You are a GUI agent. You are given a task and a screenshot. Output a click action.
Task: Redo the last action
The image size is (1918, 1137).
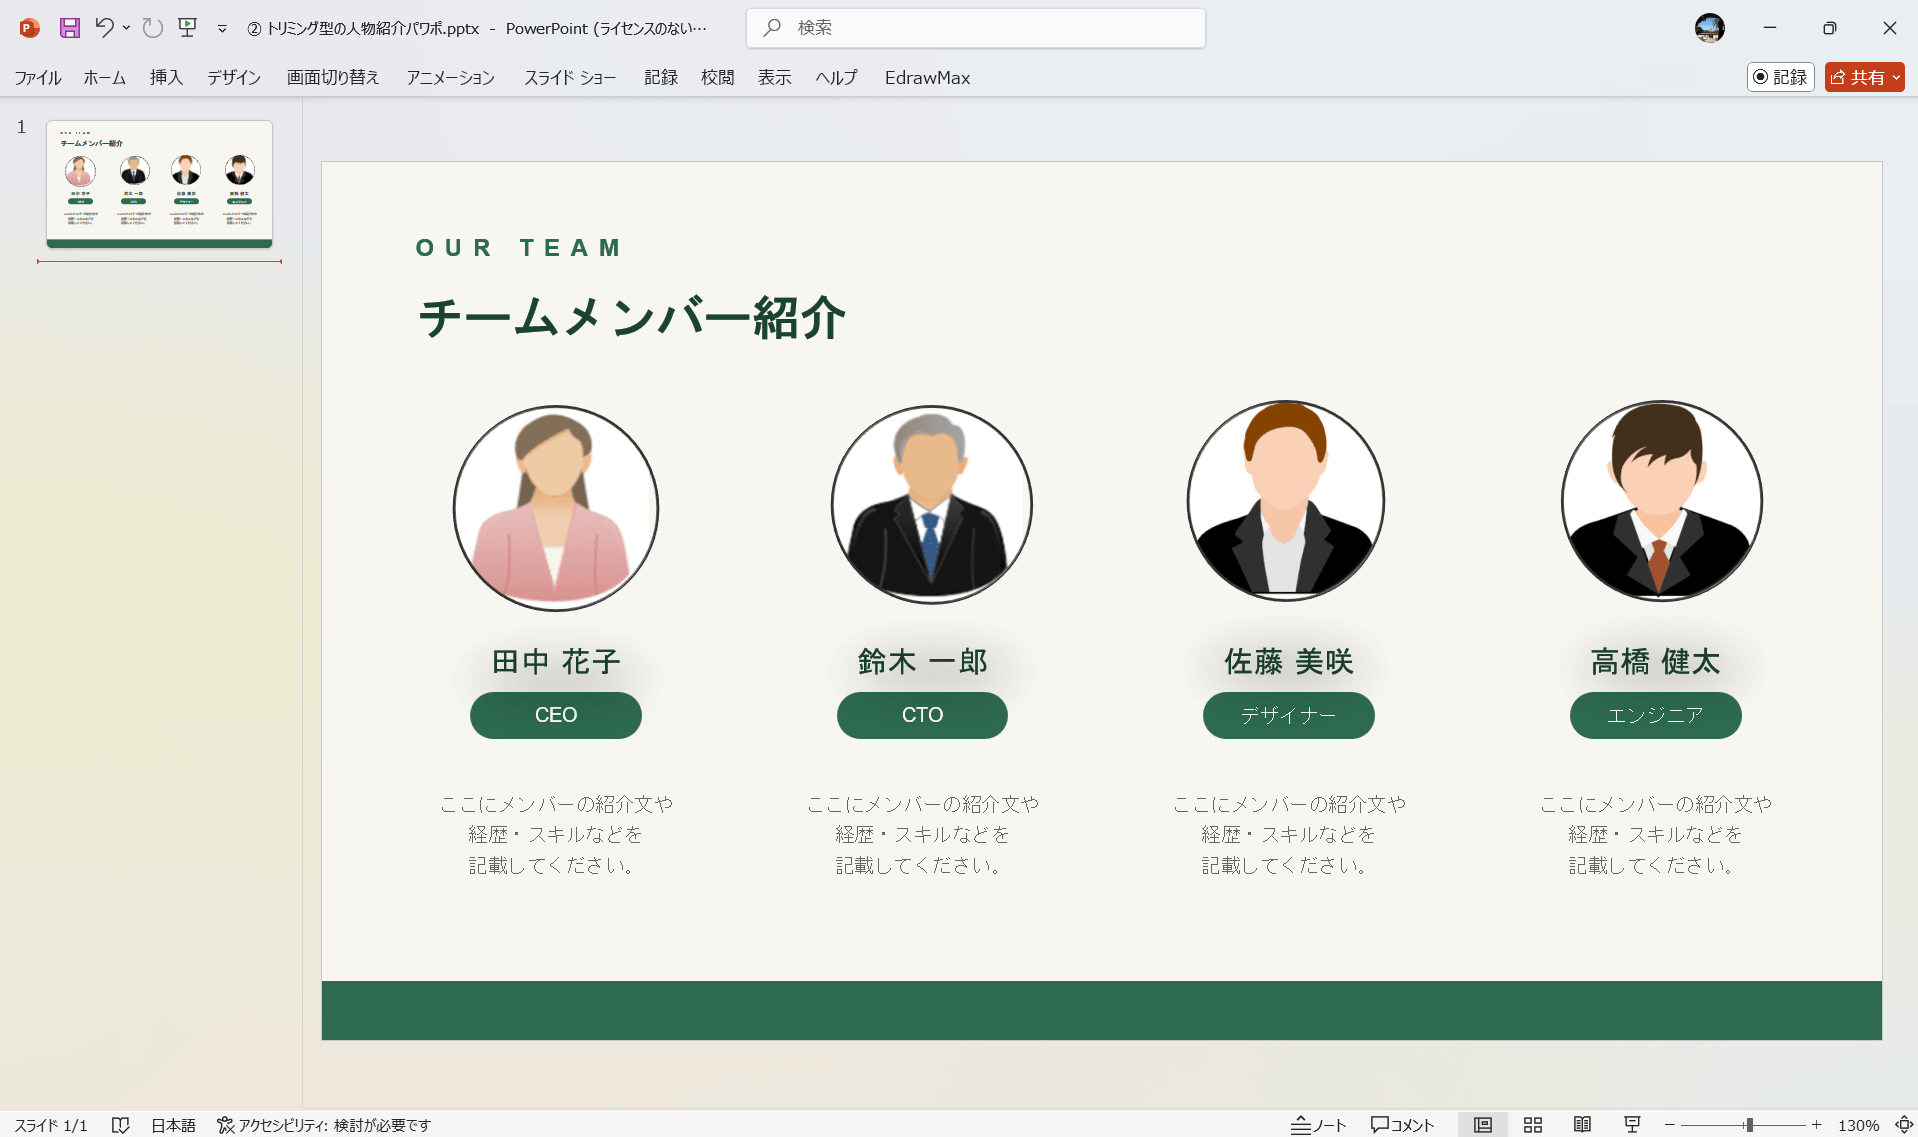[x=152, y=28]
